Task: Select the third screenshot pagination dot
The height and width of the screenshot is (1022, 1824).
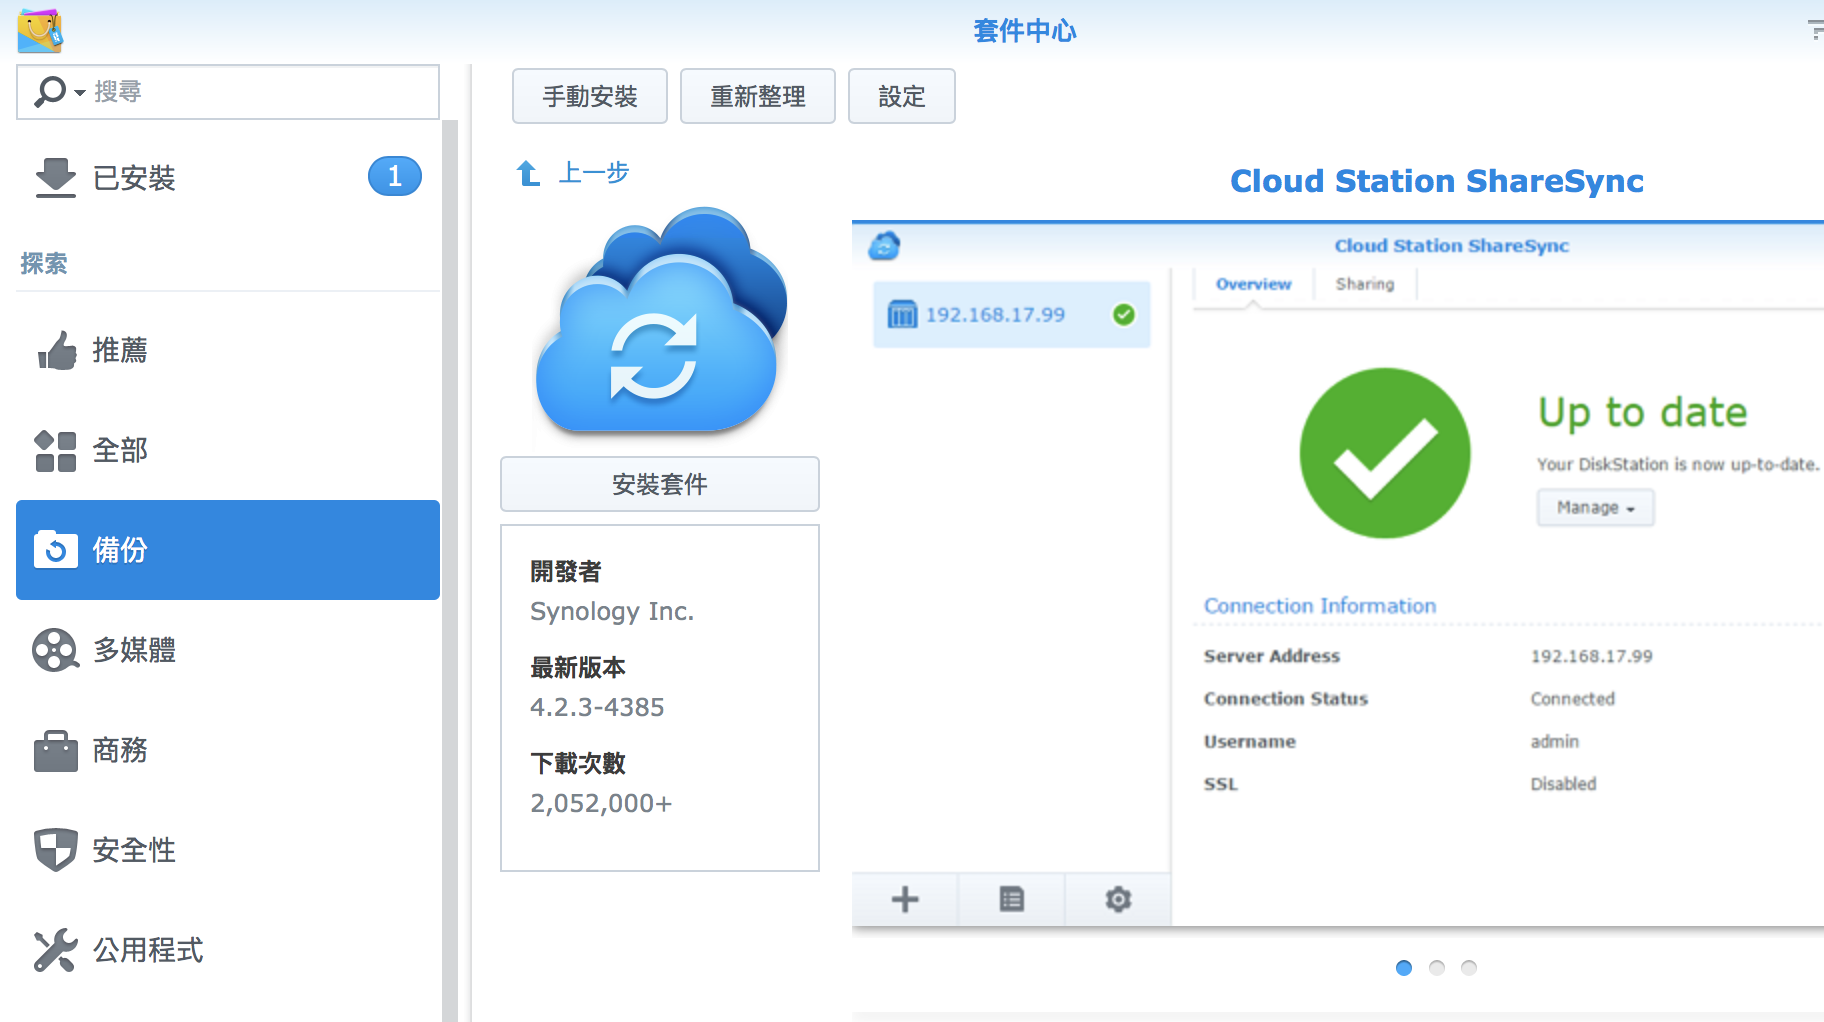Action: point(1469,968)
